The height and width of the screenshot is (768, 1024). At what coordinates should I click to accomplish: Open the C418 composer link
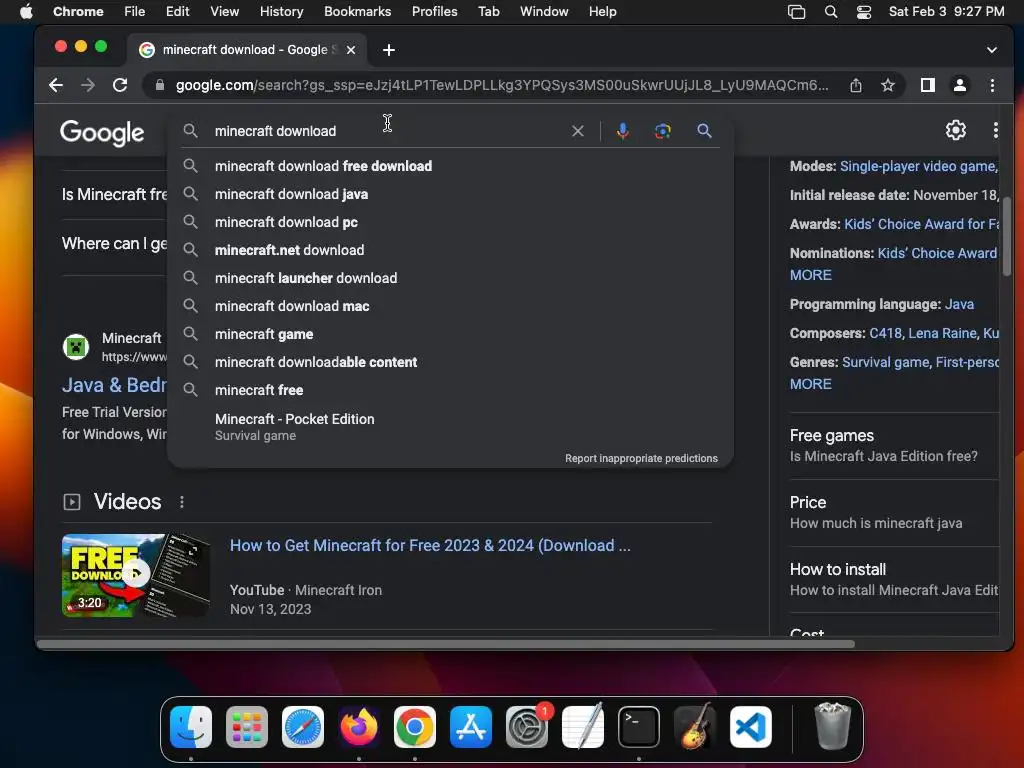click(886, 333)
